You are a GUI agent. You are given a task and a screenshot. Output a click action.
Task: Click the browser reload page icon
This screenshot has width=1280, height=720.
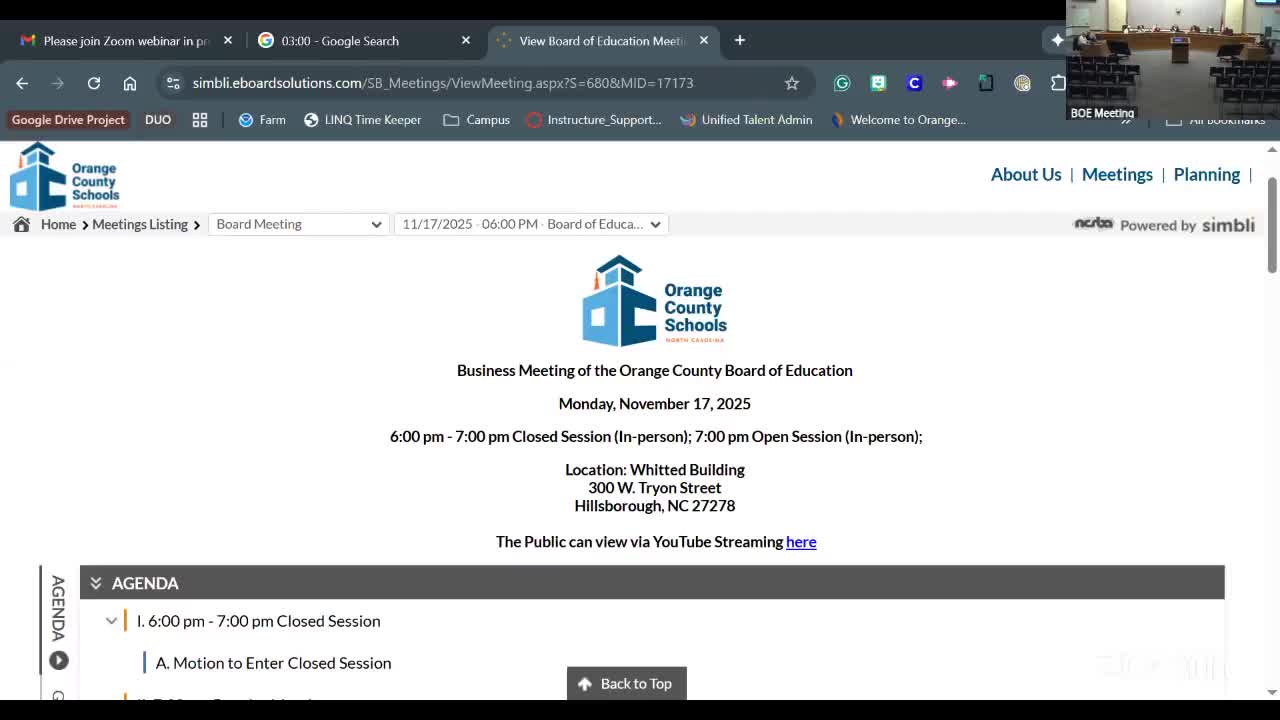(94, 83)
